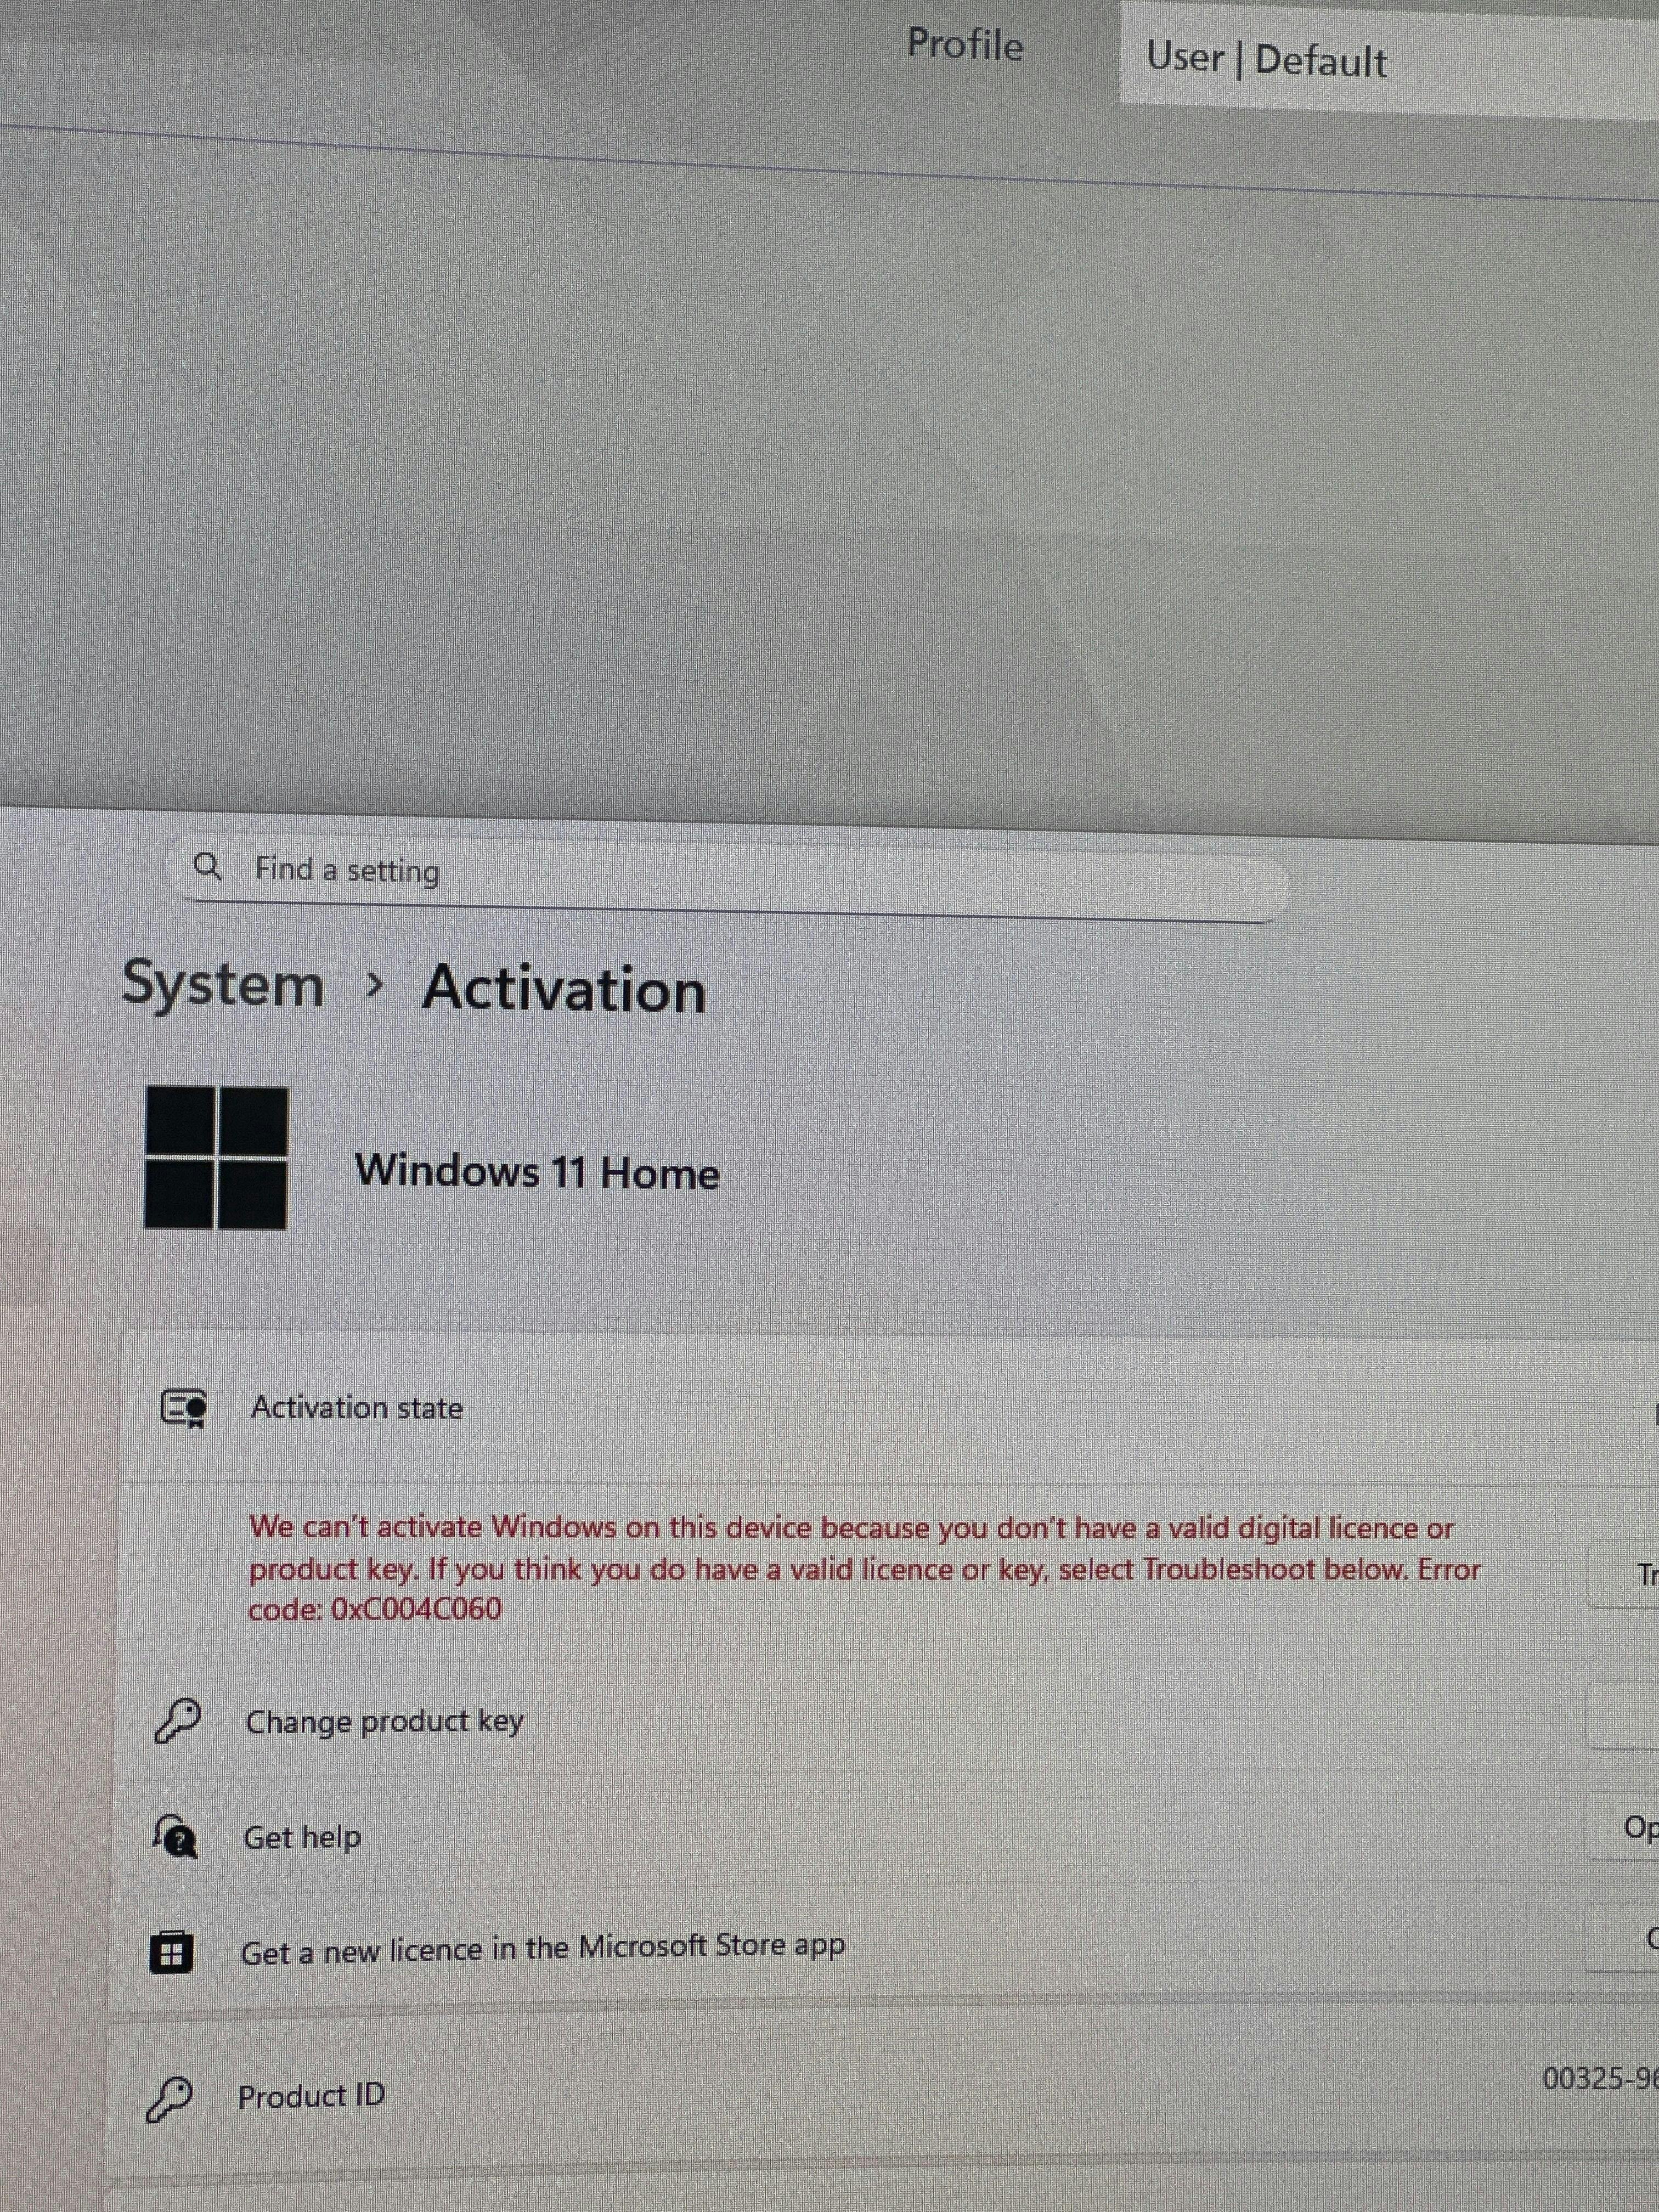The height and width of the screenshot is (2212, 1659).
Task: Click the Activation state certificate icon
Action: 184,1408
